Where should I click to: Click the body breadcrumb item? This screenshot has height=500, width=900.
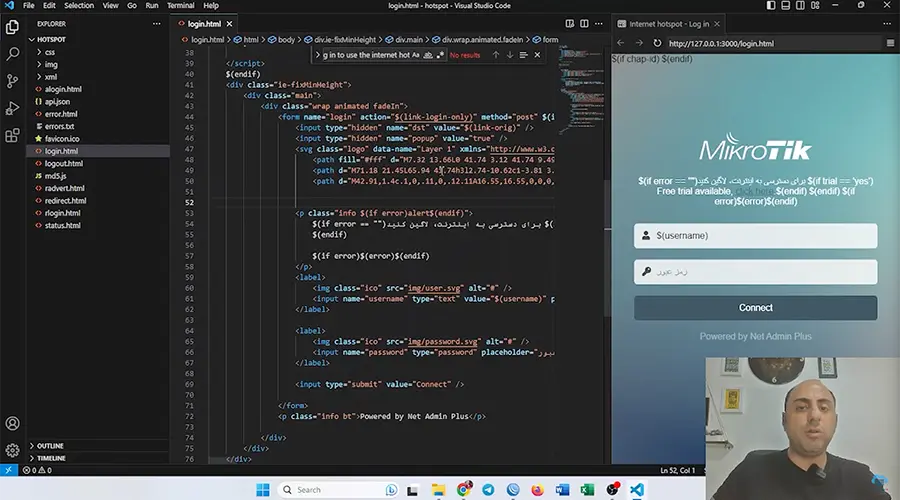click(x=282, y=40)
